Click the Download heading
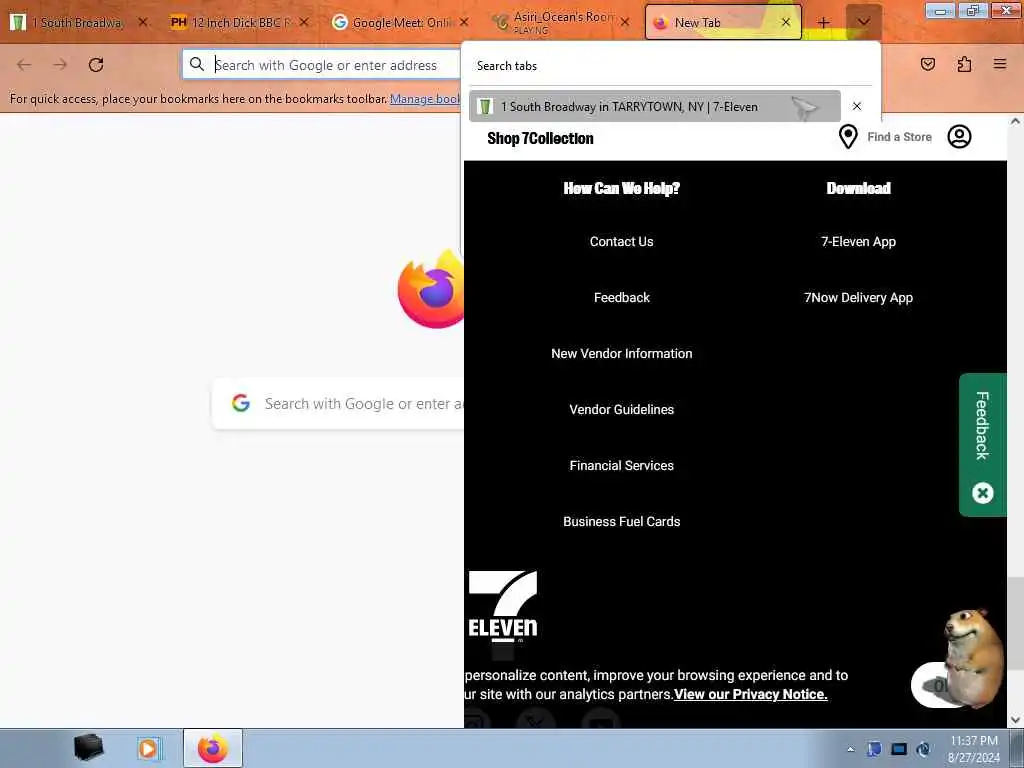This screenshot has width=1024, height=768. [858, 188]
